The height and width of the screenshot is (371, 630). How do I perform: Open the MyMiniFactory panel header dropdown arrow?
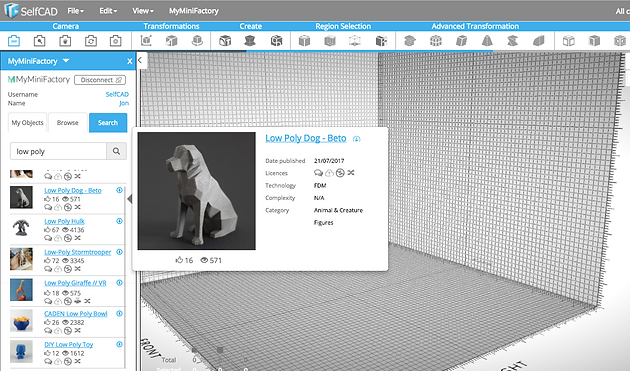[x=66, y=61]
